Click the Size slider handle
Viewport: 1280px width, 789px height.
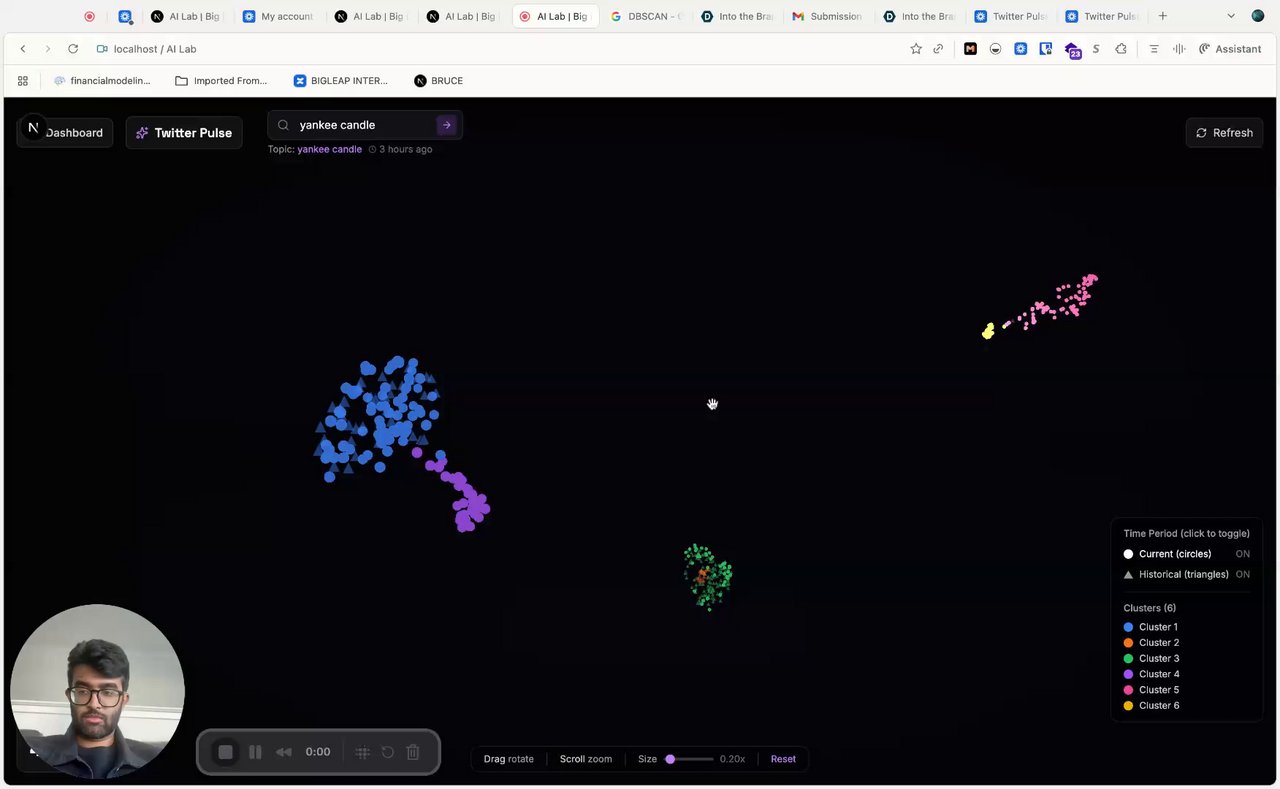click(670, 759)
